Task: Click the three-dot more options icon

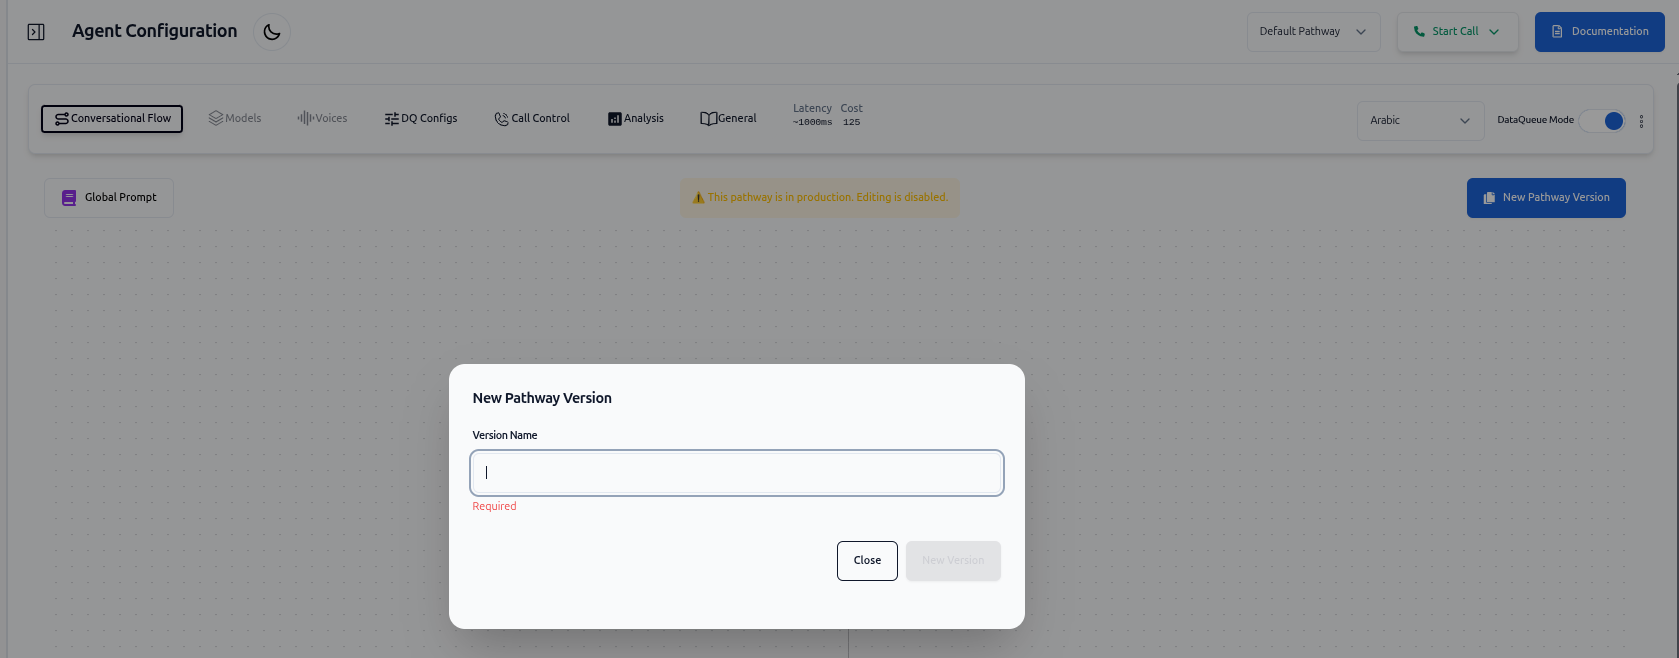Action: point(1641,121)
